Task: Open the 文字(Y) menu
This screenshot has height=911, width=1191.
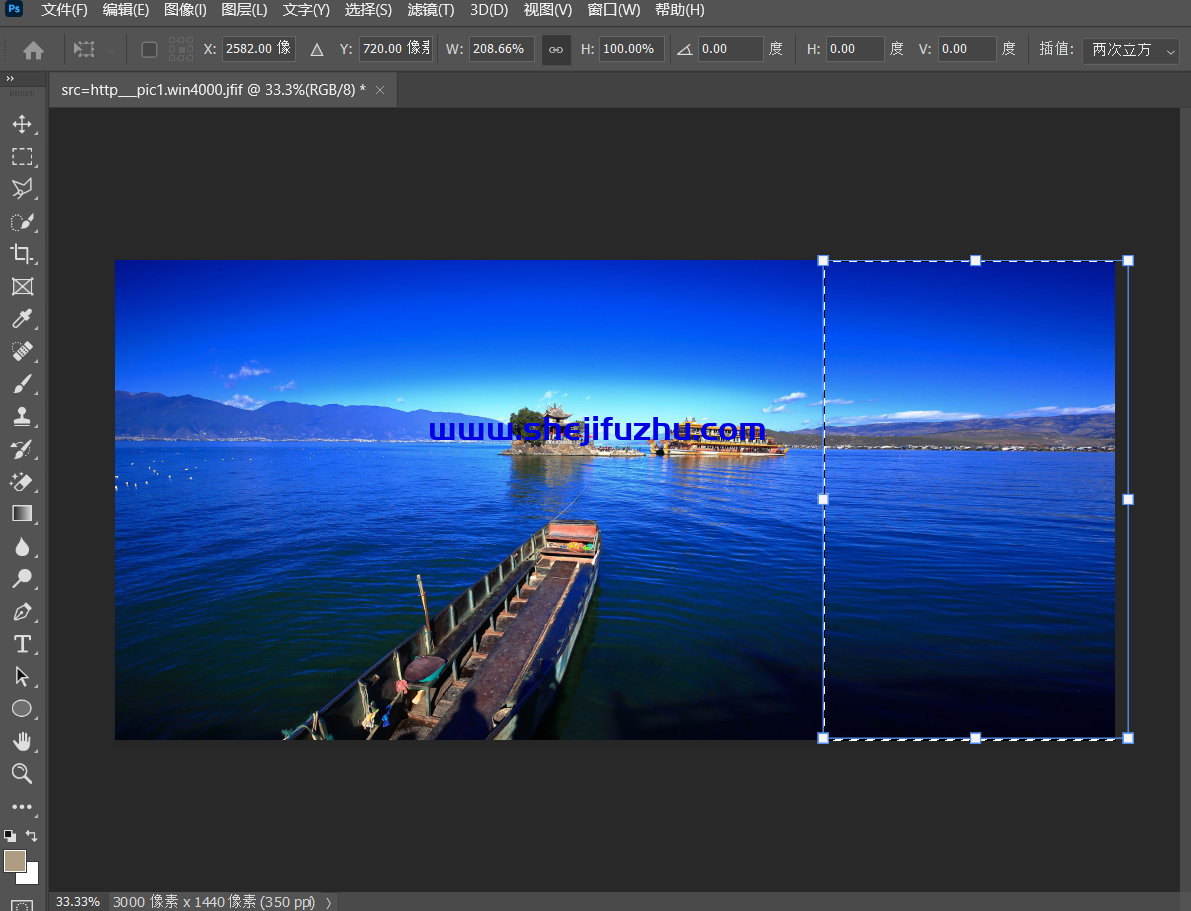Action: pyautogui.click(x=306, y=10)
